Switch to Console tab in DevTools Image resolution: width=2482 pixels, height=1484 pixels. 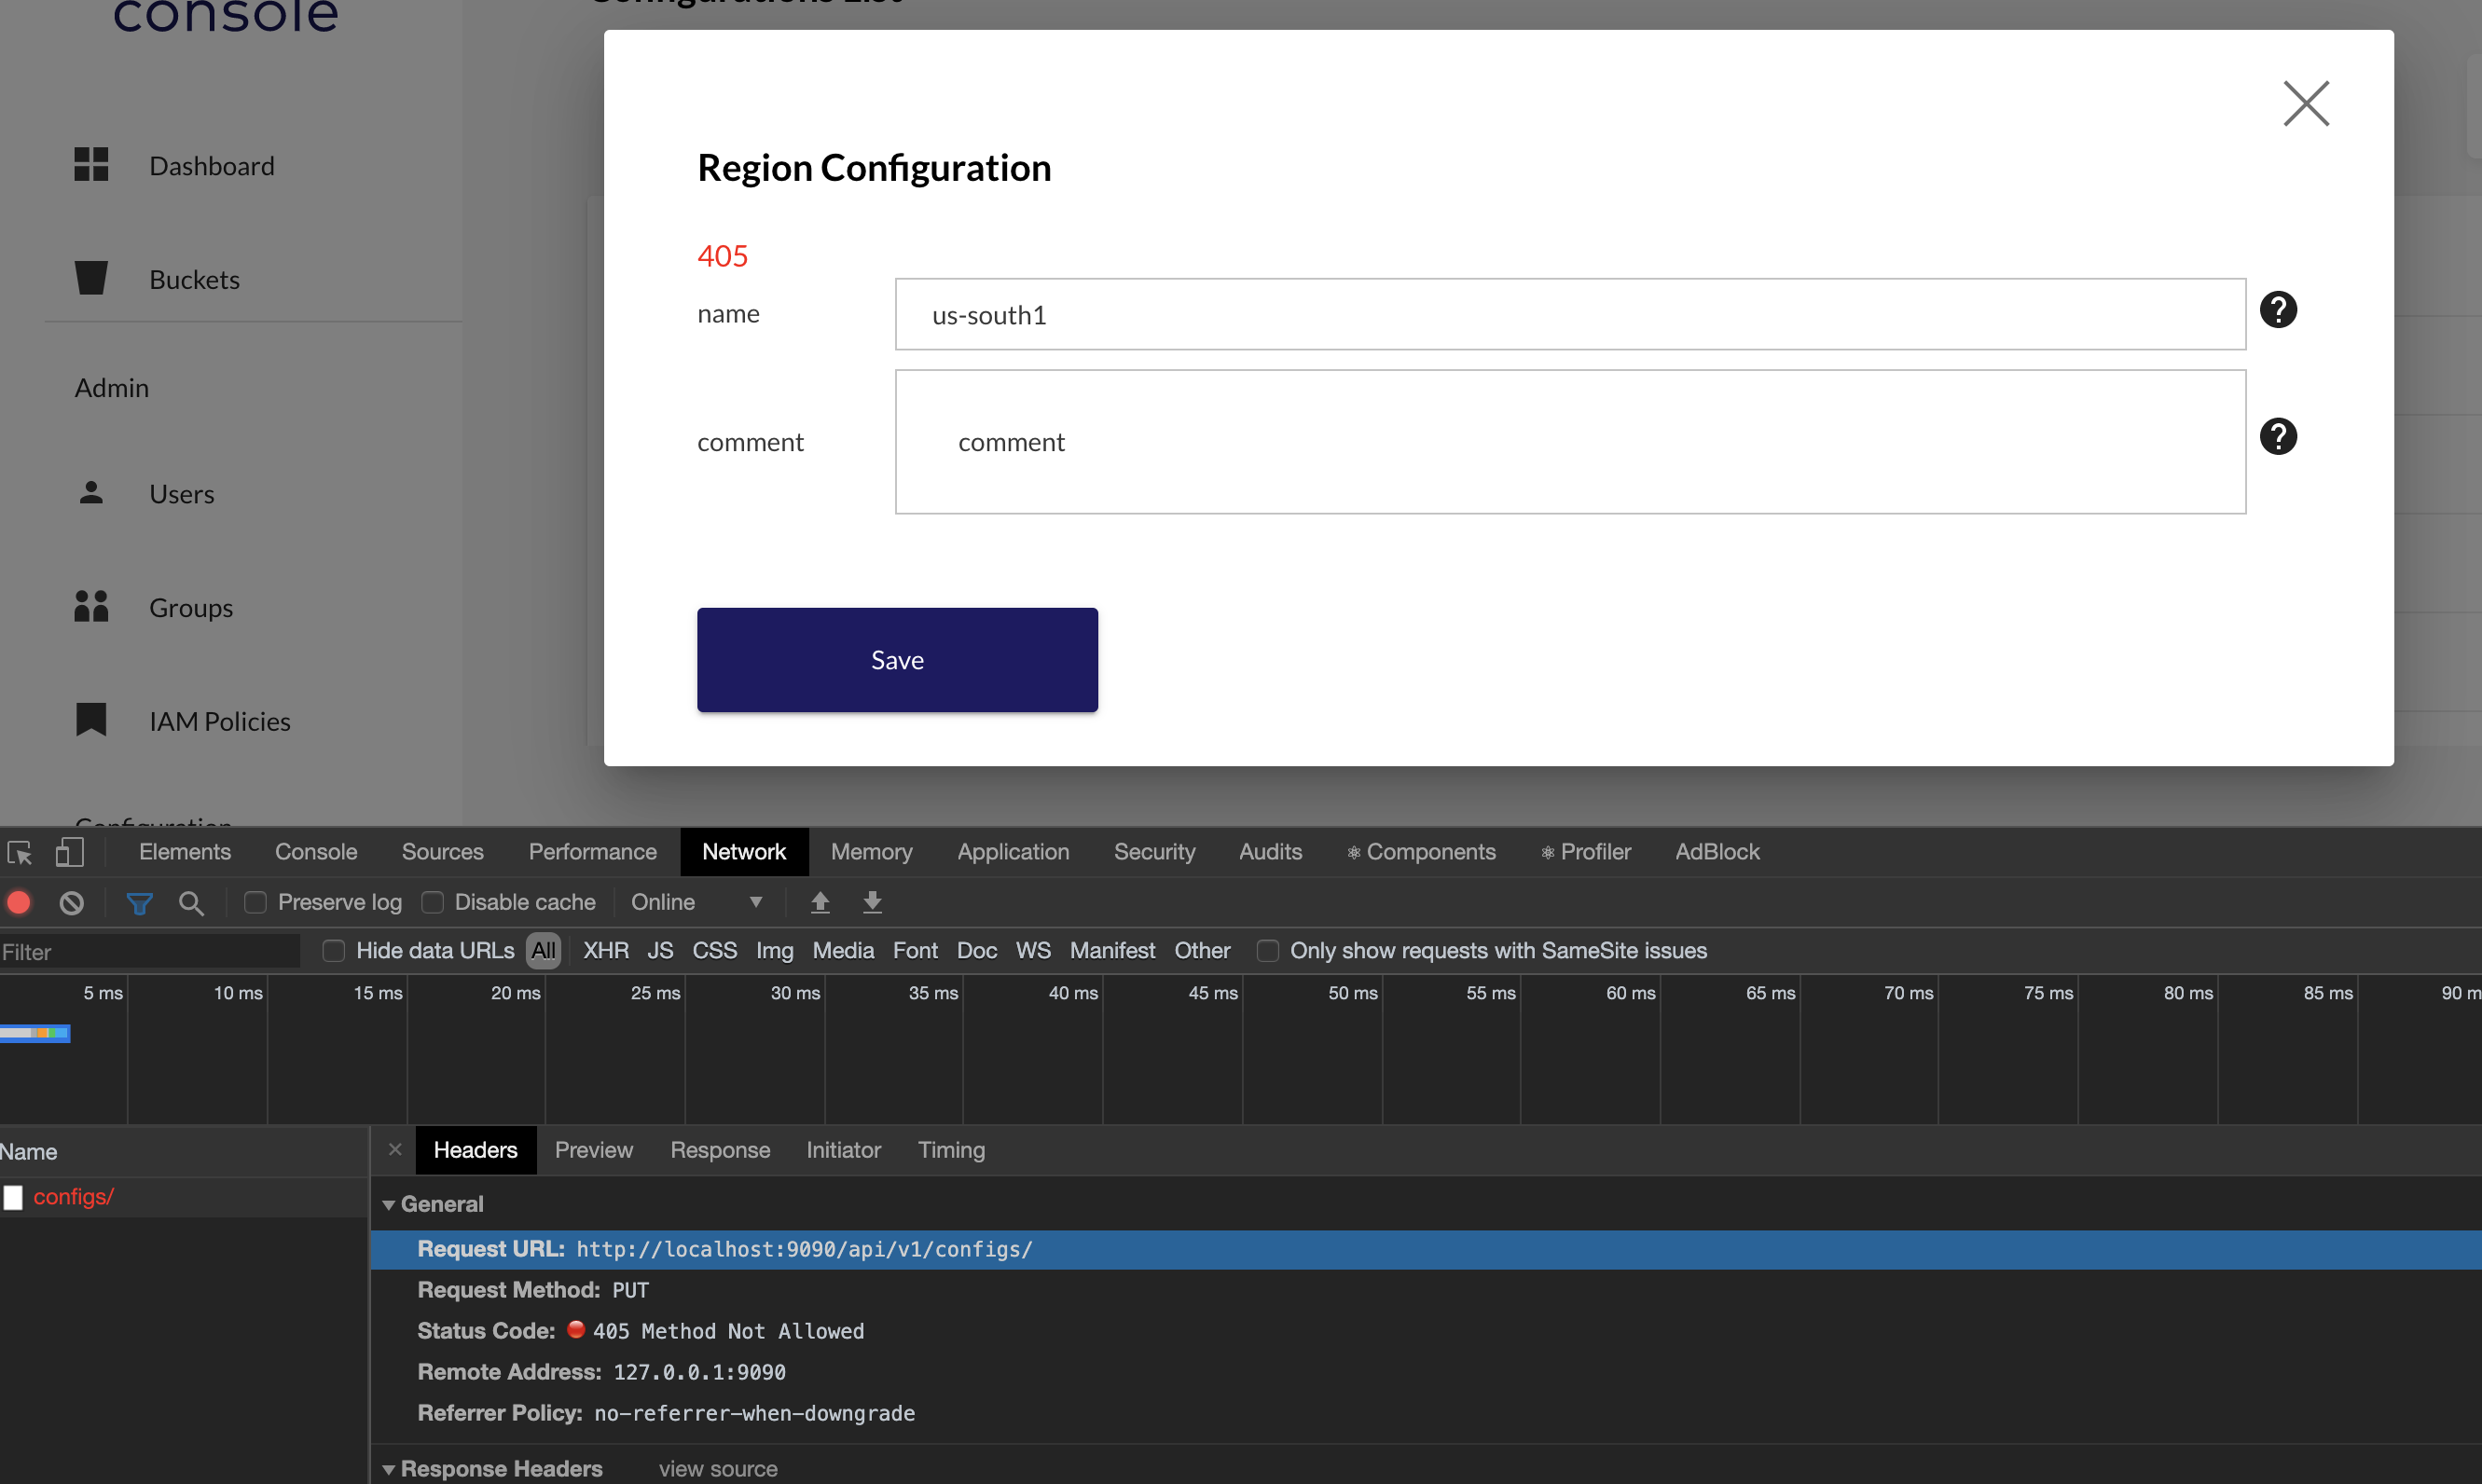click(x=316, y=852)
